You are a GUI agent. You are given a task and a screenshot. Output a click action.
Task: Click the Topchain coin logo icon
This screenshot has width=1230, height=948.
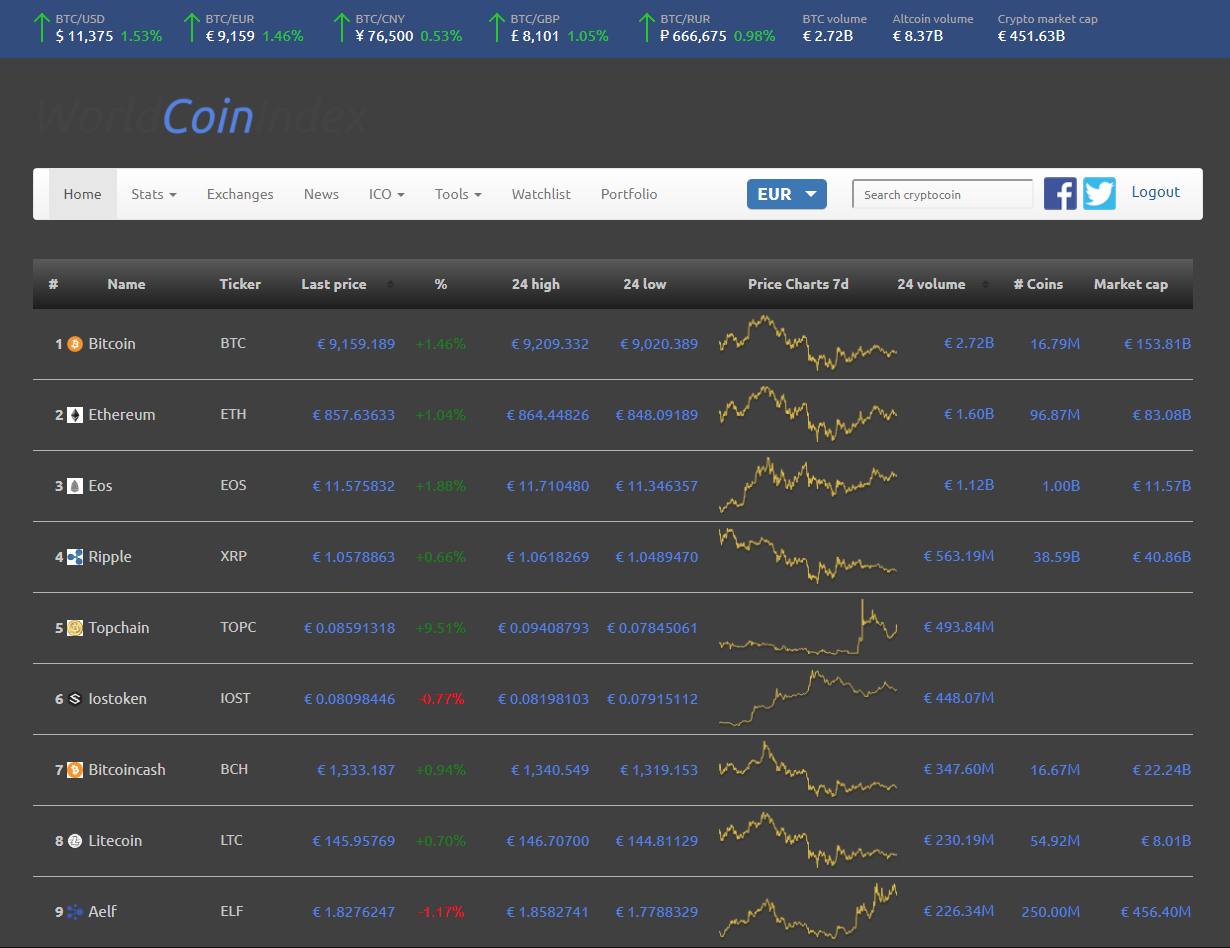(75, 628)
